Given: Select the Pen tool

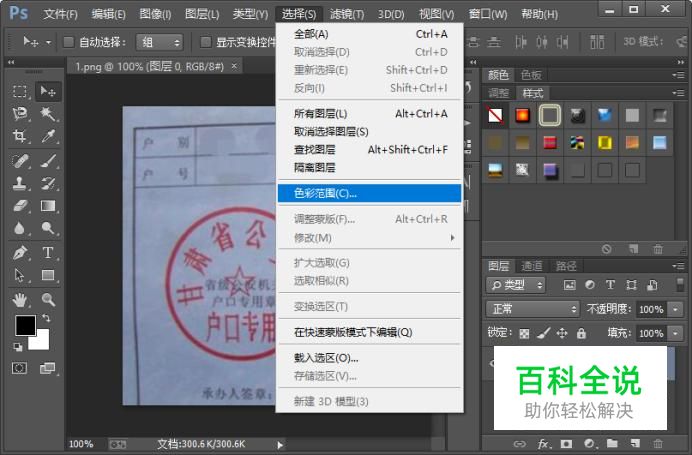Looking at the screenshot, I should 19,253.
